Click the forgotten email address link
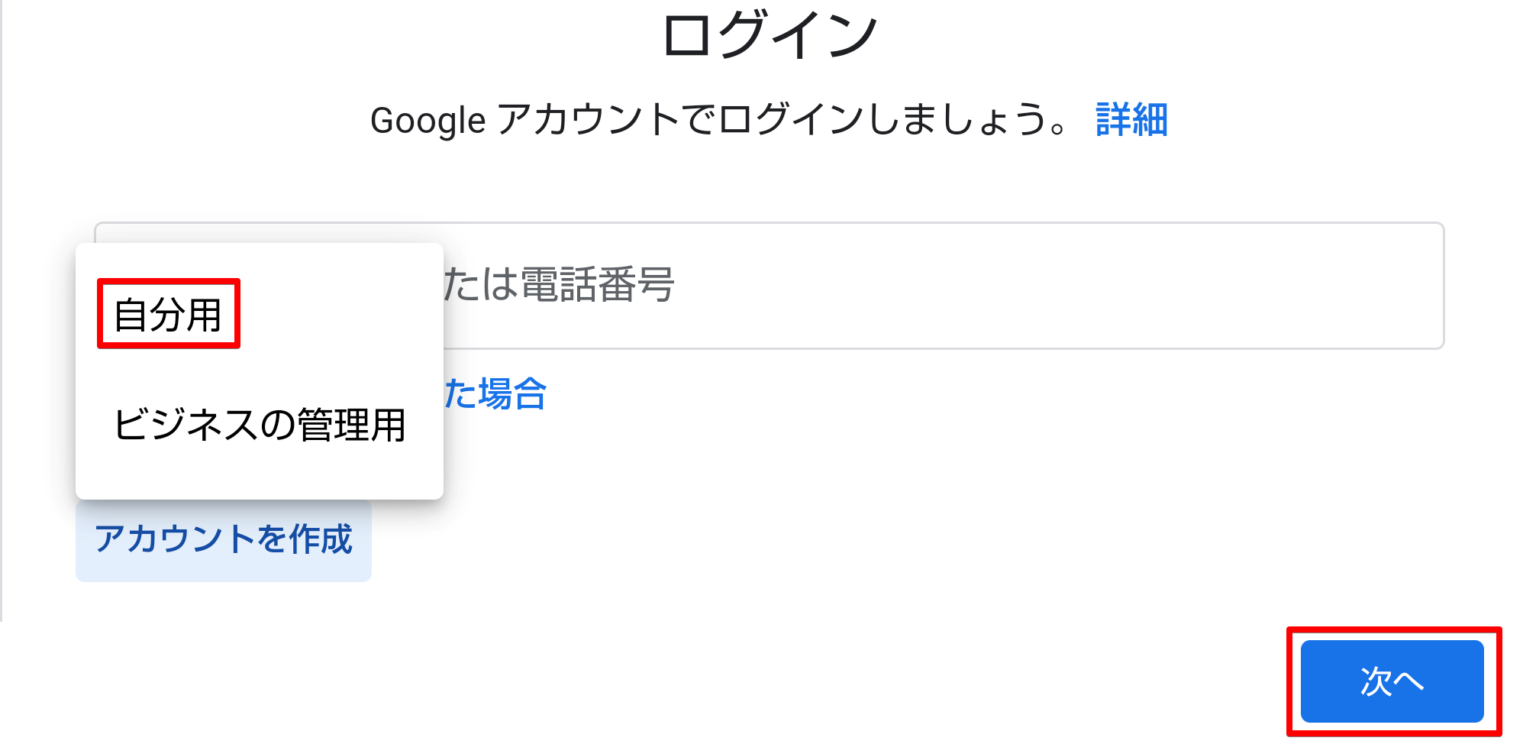 (x=495, y=394)
